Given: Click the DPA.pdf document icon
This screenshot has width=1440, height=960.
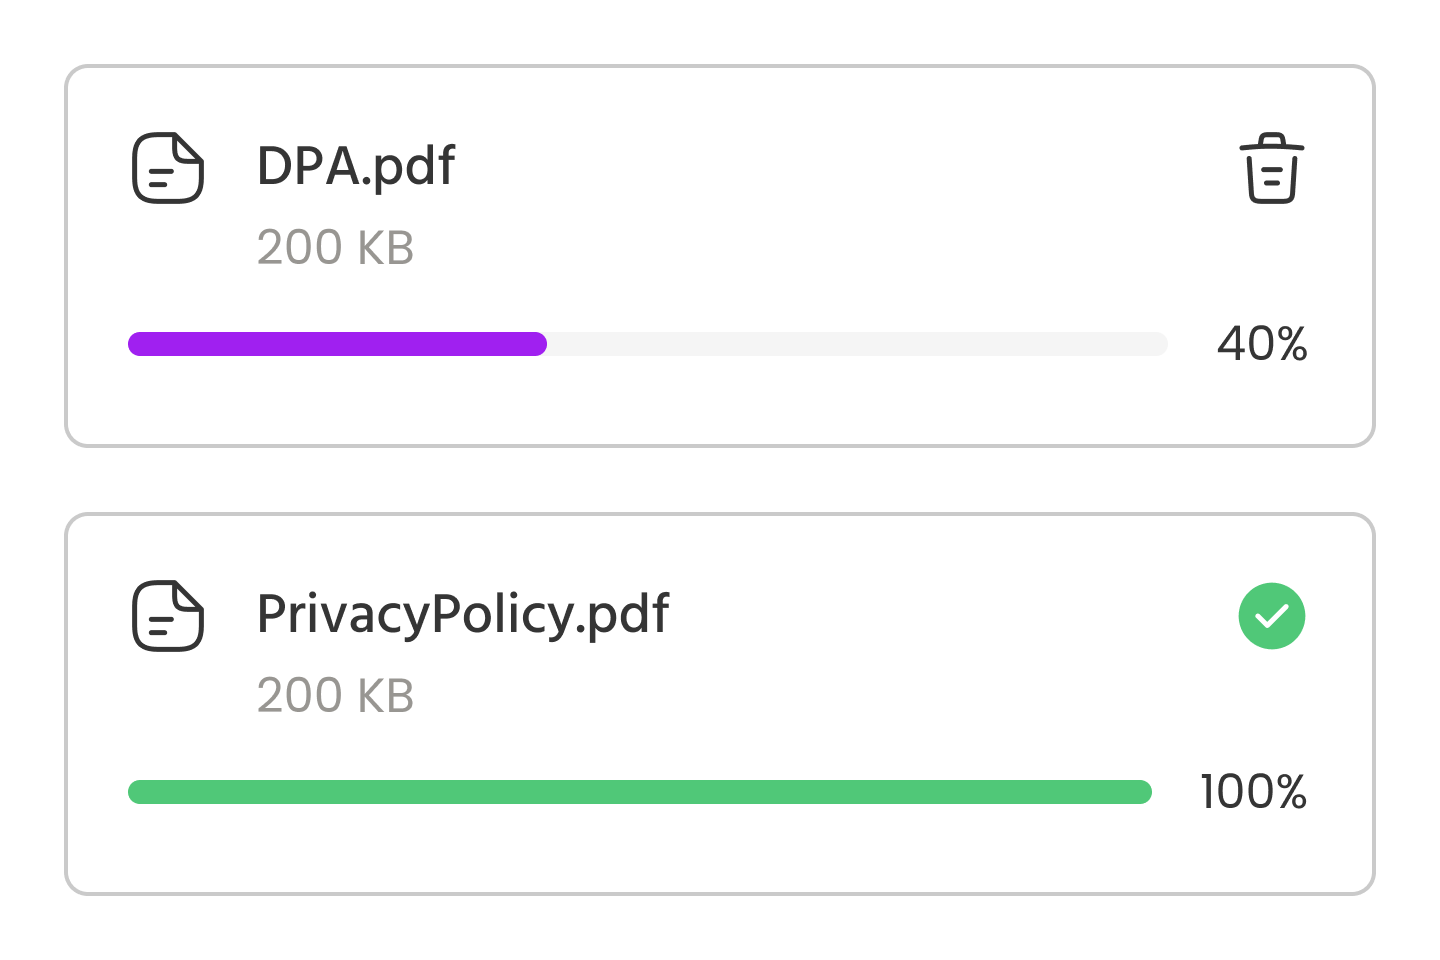Looking at the screenshot, I should [x=168, y=169].
